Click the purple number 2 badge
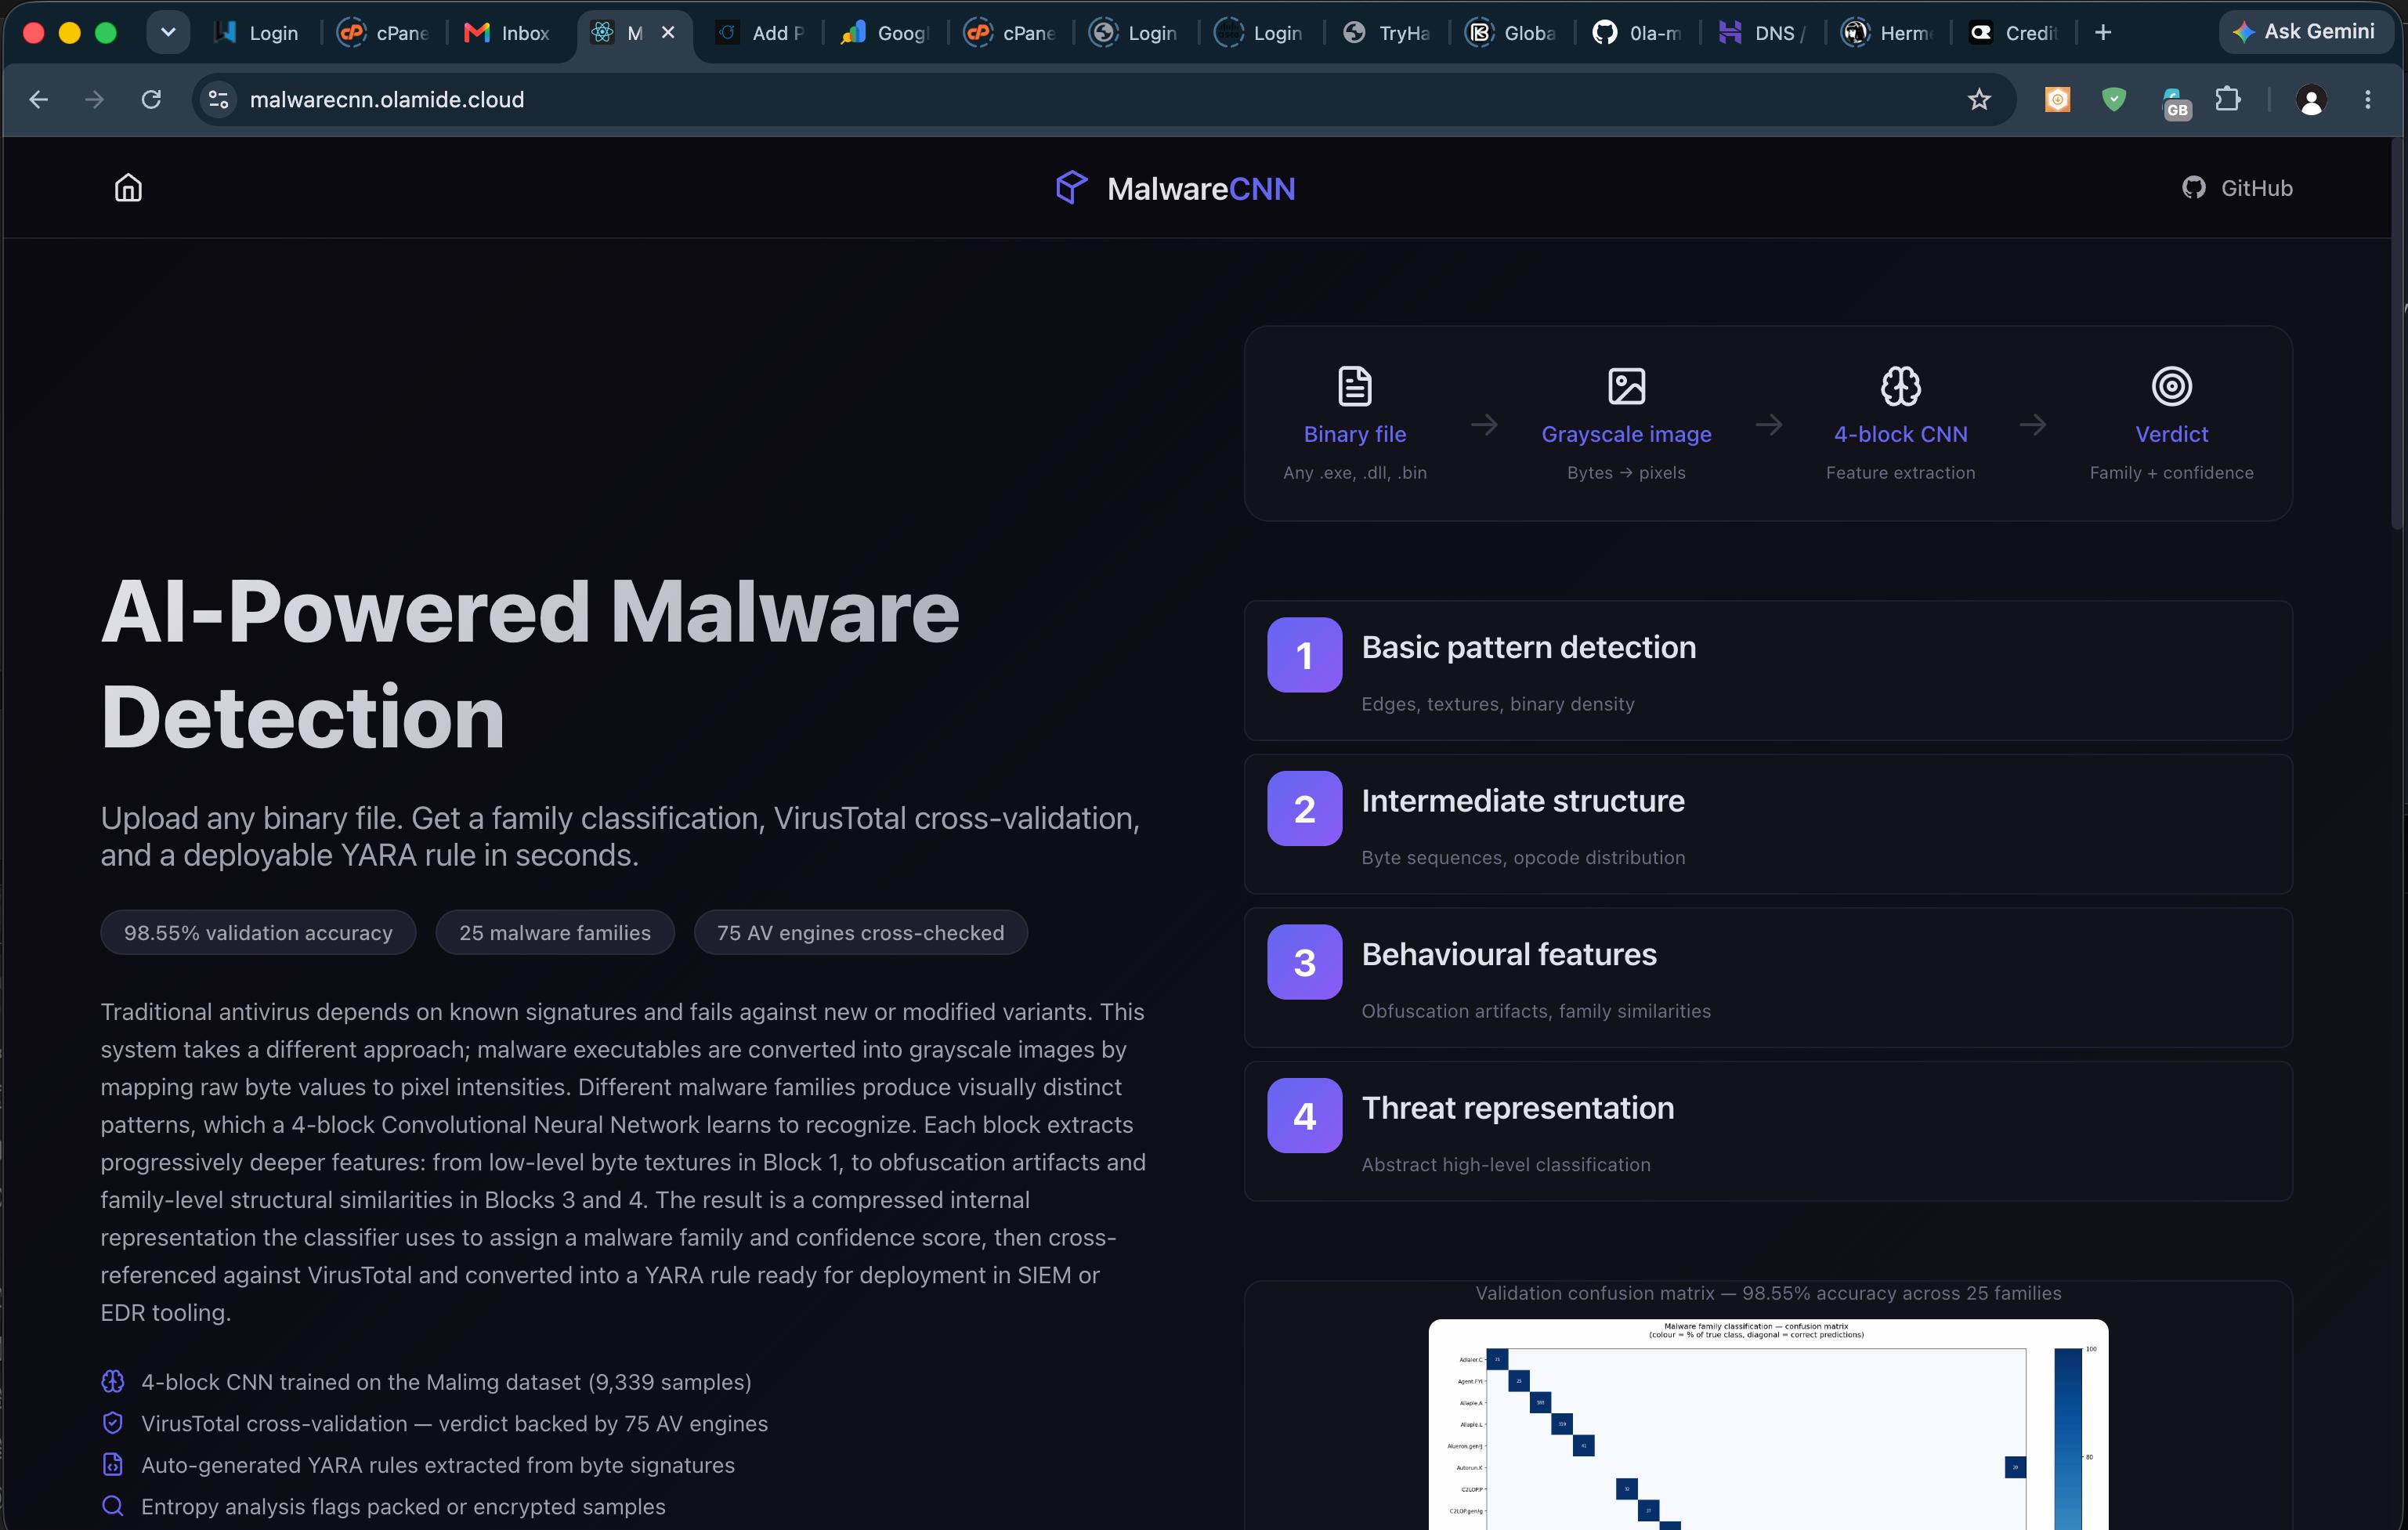Screen dimensions: 2408x1530 1304,808
